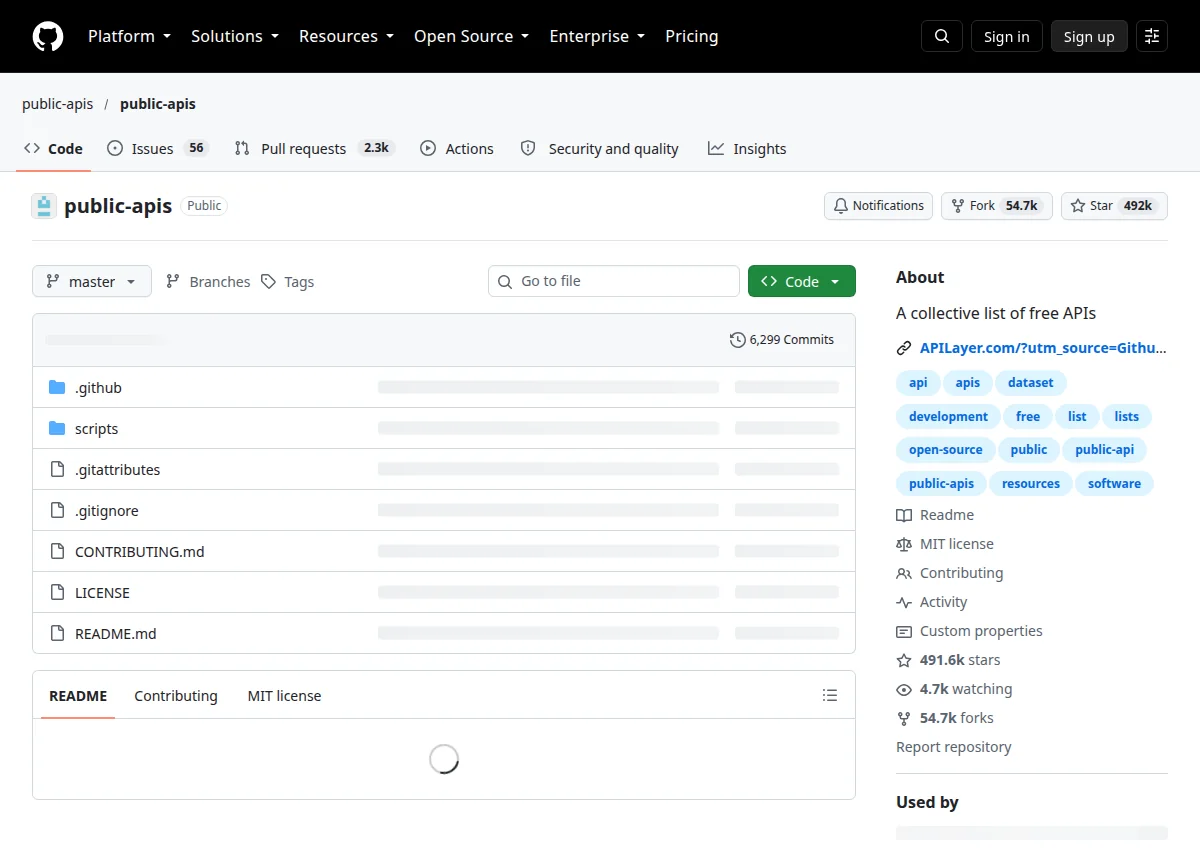Viewport: 1200px width, 850px height.
Task: Click the public-apis repository avatar
Action: pos(44,206)
